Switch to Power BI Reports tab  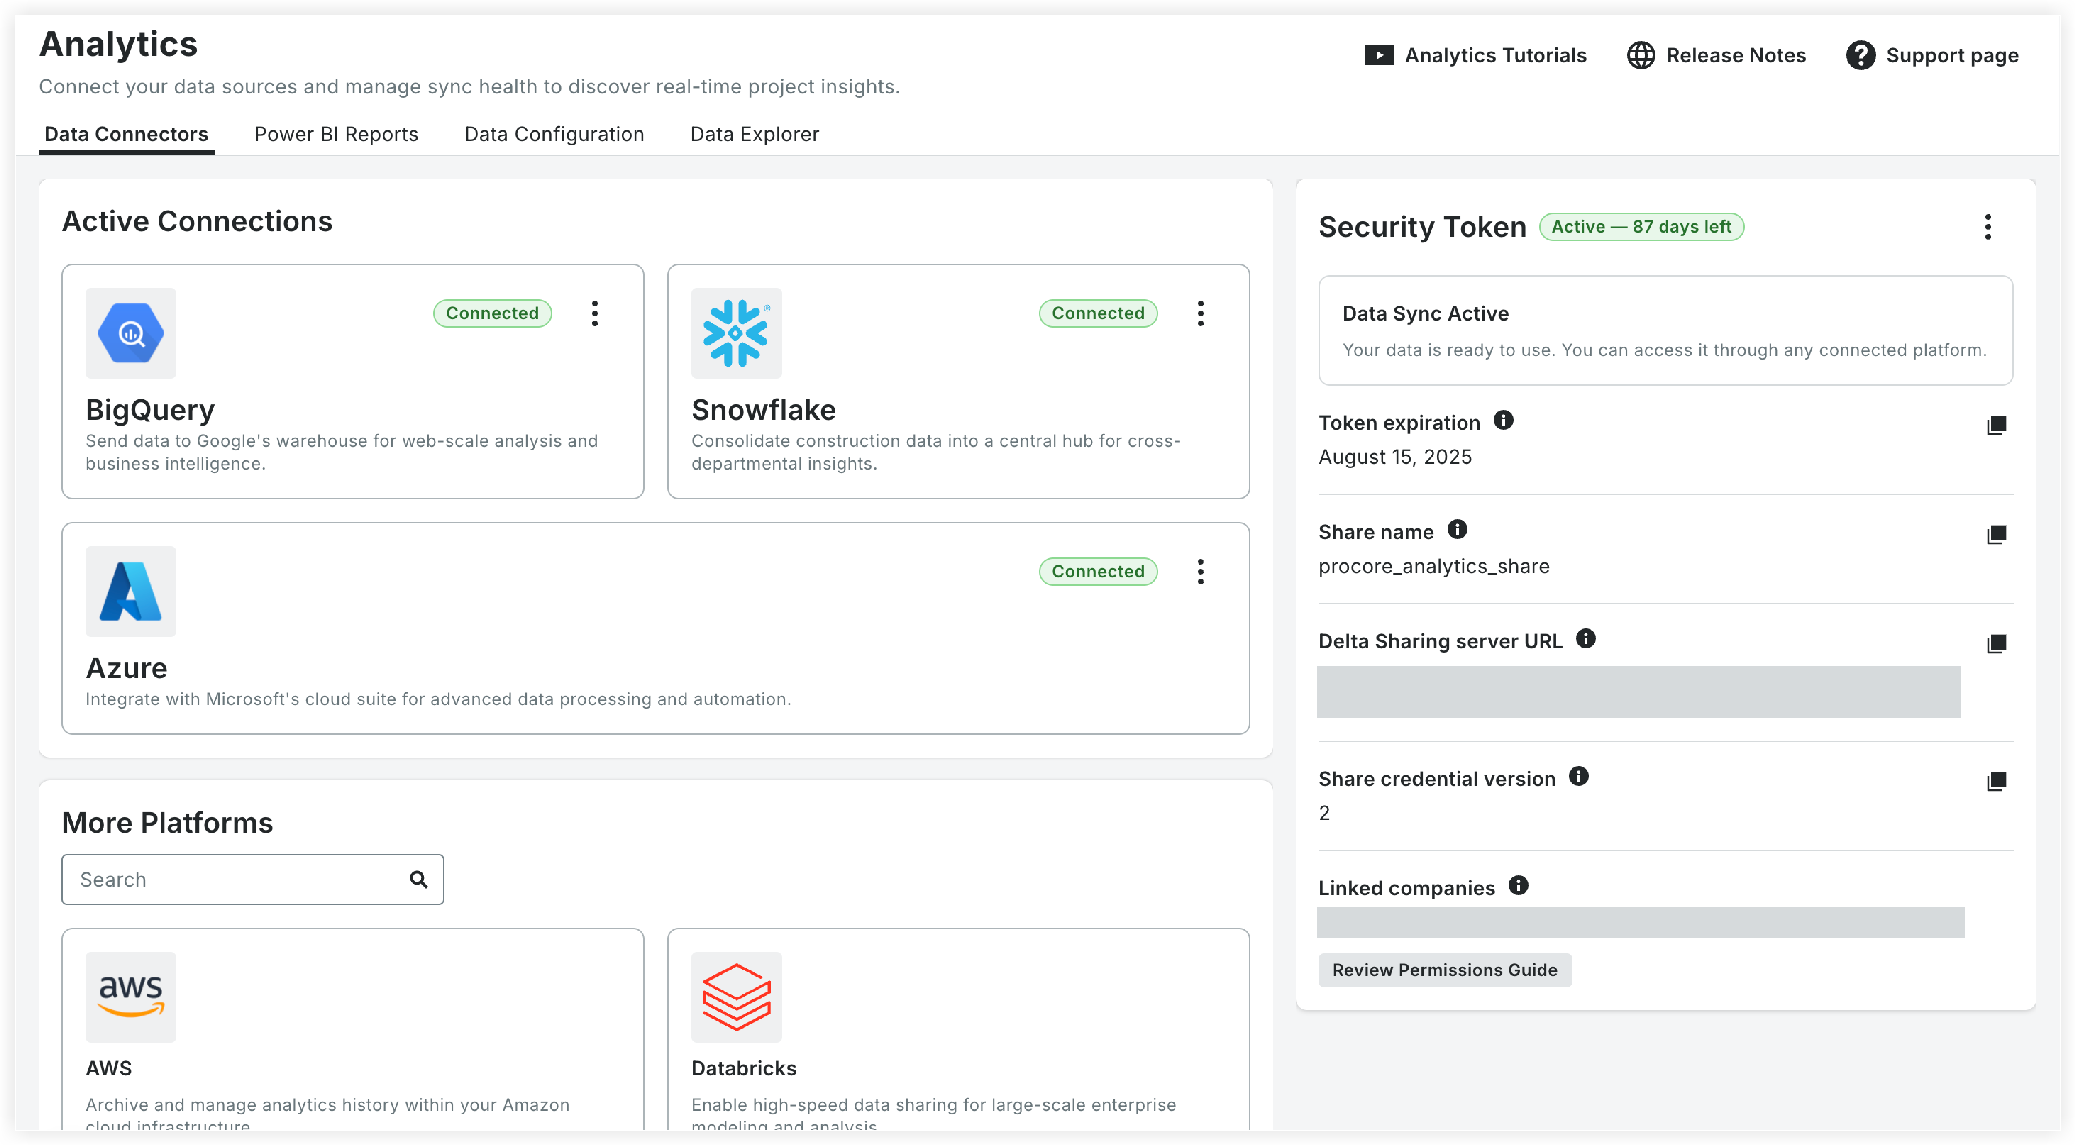pos(336,134)
